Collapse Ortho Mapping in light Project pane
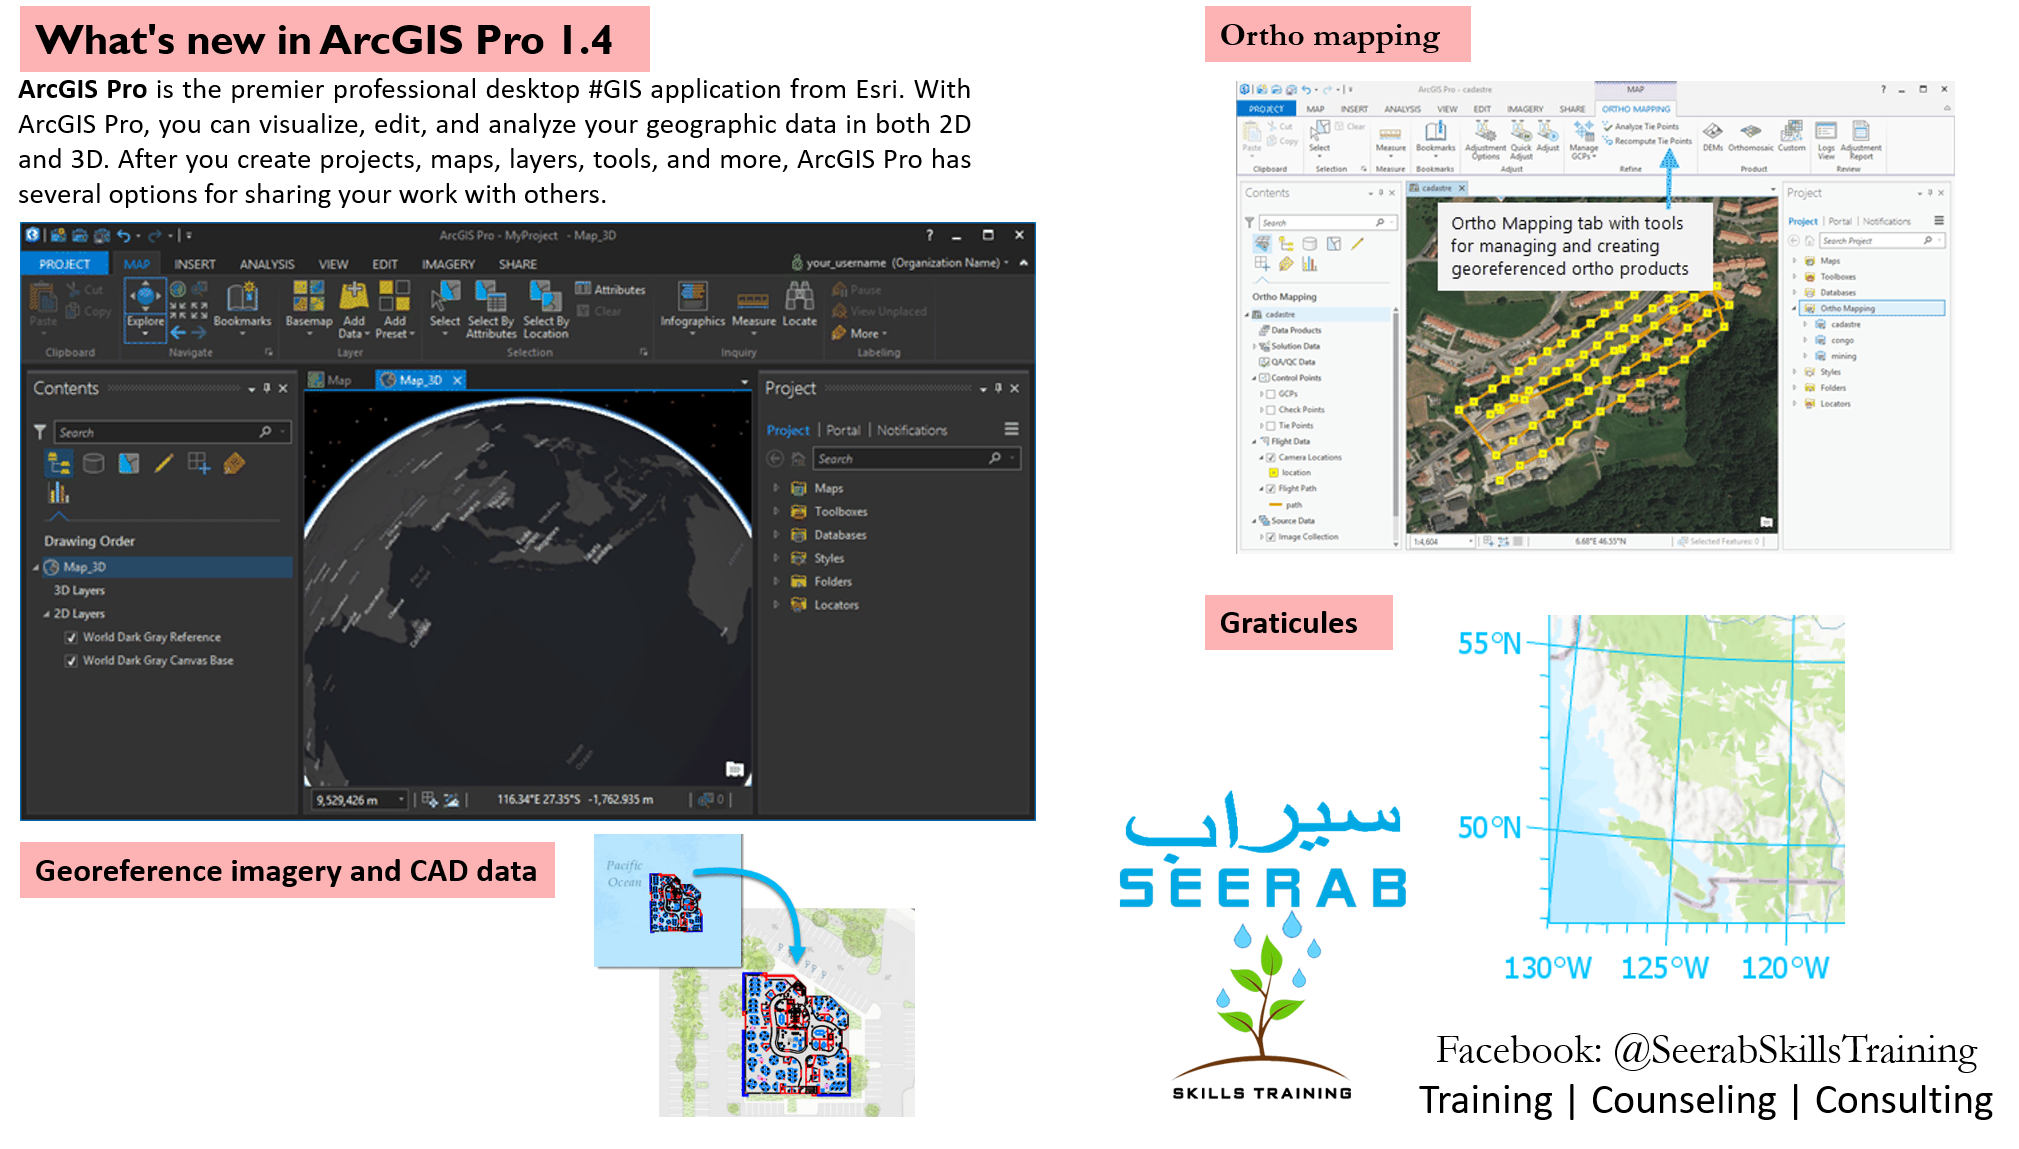 pyautogui.click(x=1794, y=308)
